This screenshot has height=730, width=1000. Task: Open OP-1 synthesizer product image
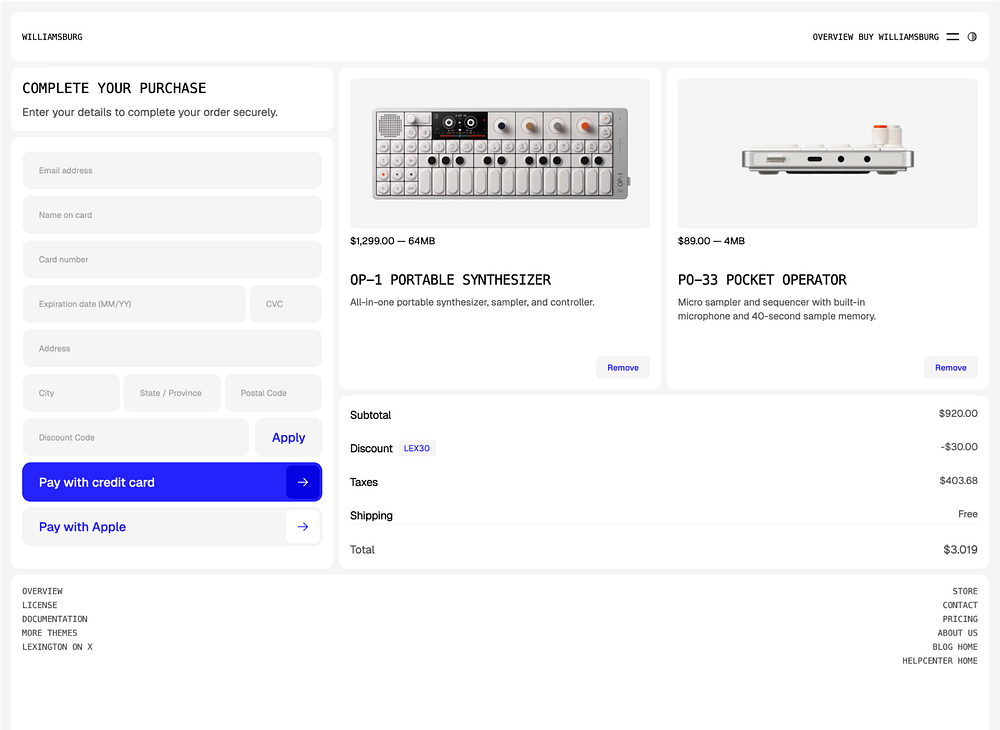point(500,154)
